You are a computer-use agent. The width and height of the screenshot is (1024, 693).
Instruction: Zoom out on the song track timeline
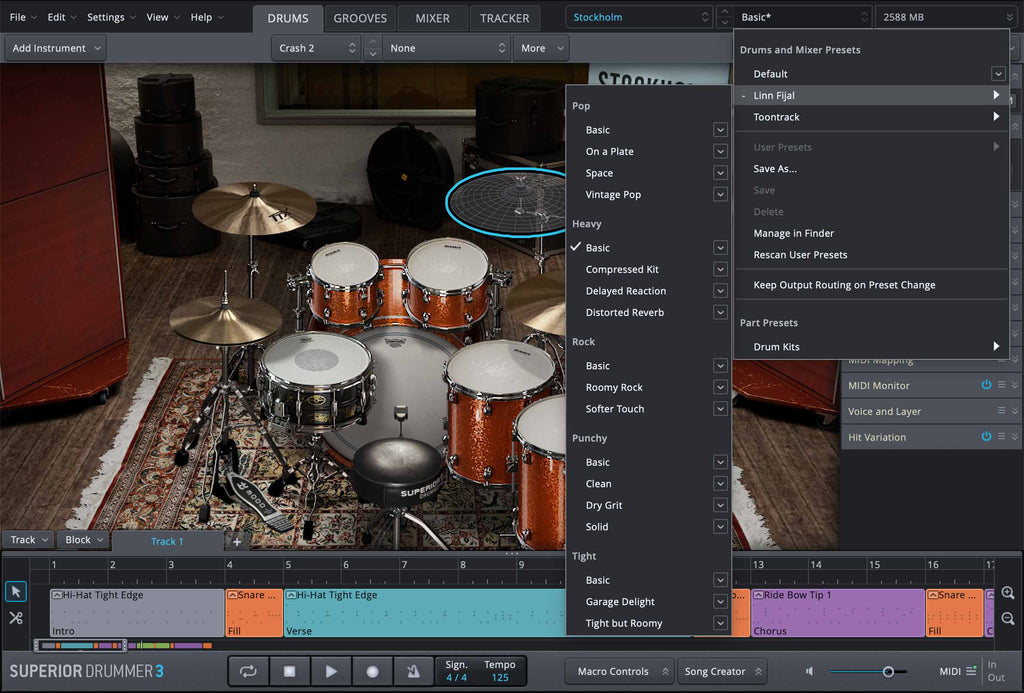[1008, 619]
